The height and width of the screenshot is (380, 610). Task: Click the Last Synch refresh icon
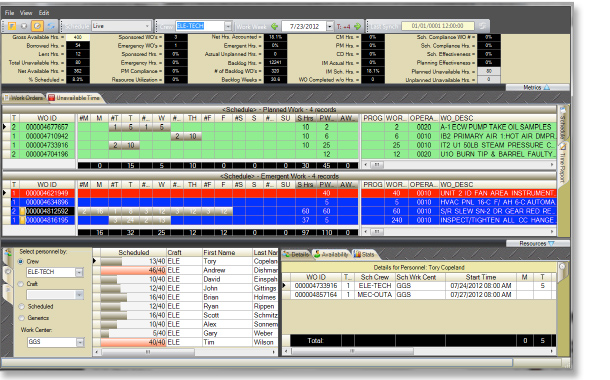pyautogui.click(x=482, y=26)
